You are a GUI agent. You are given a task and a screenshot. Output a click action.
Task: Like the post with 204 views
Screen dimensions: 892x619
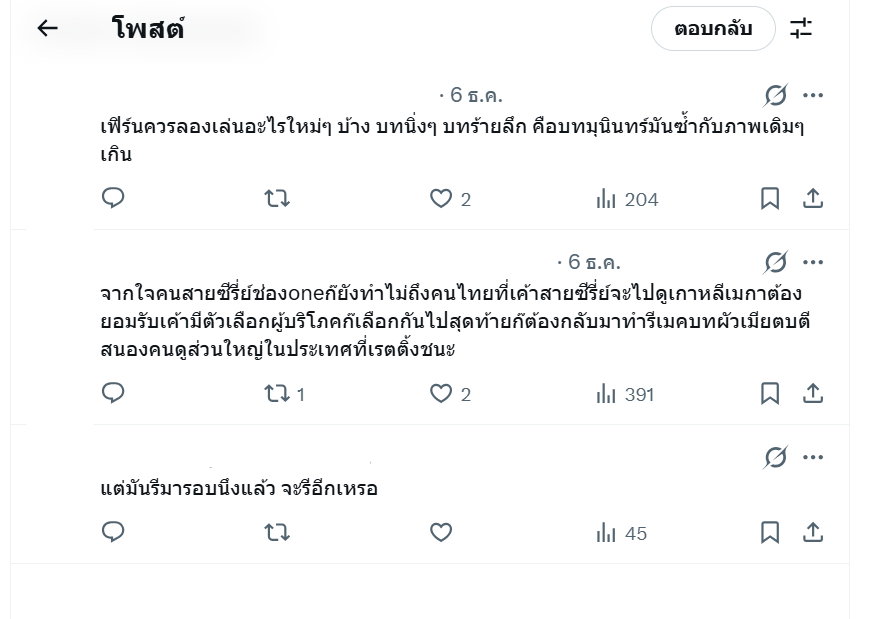441,199
